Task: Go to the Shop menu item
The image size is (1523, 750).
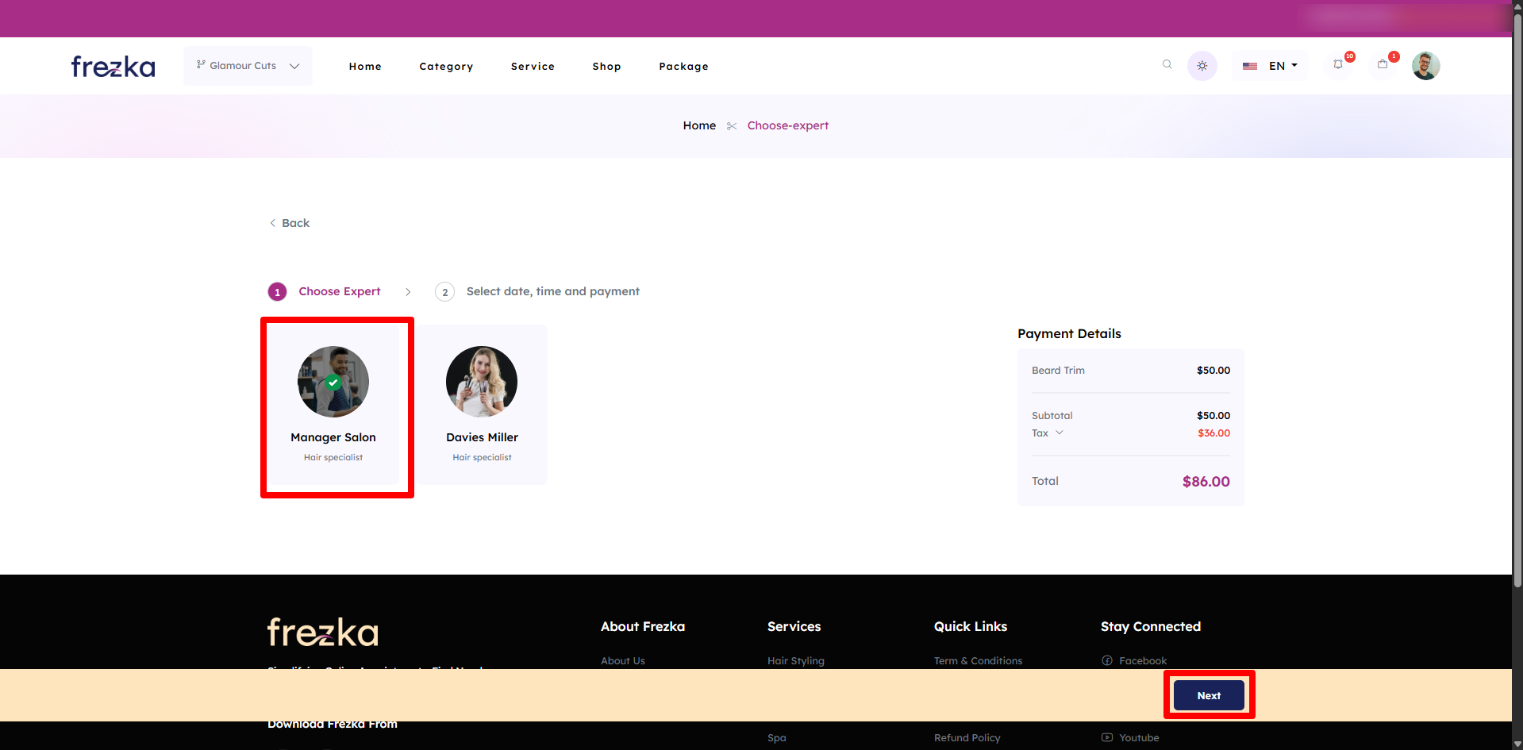Action: pos(606,67)
